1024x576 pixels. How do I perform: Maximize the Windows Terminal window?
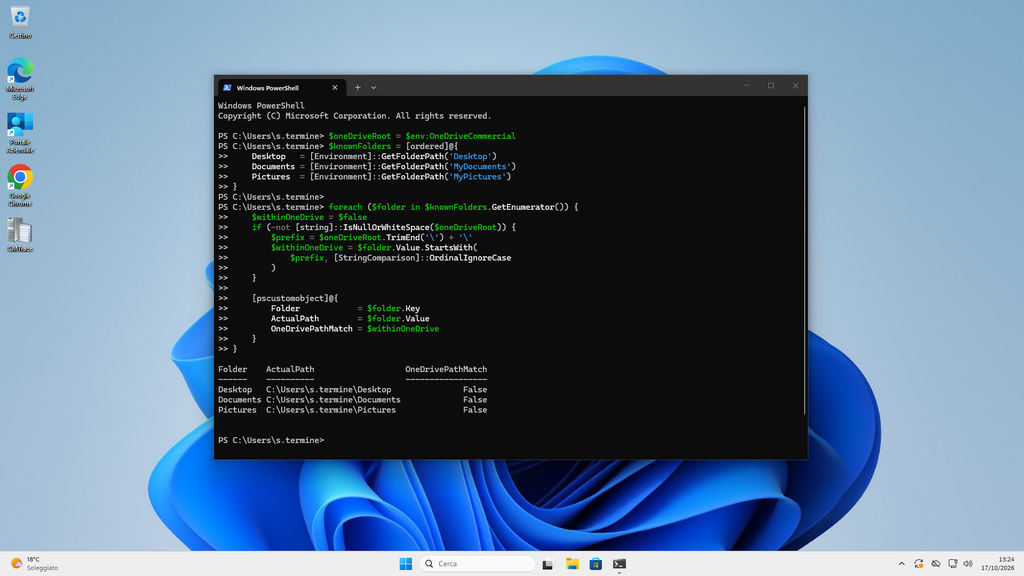tap(771, 86)
